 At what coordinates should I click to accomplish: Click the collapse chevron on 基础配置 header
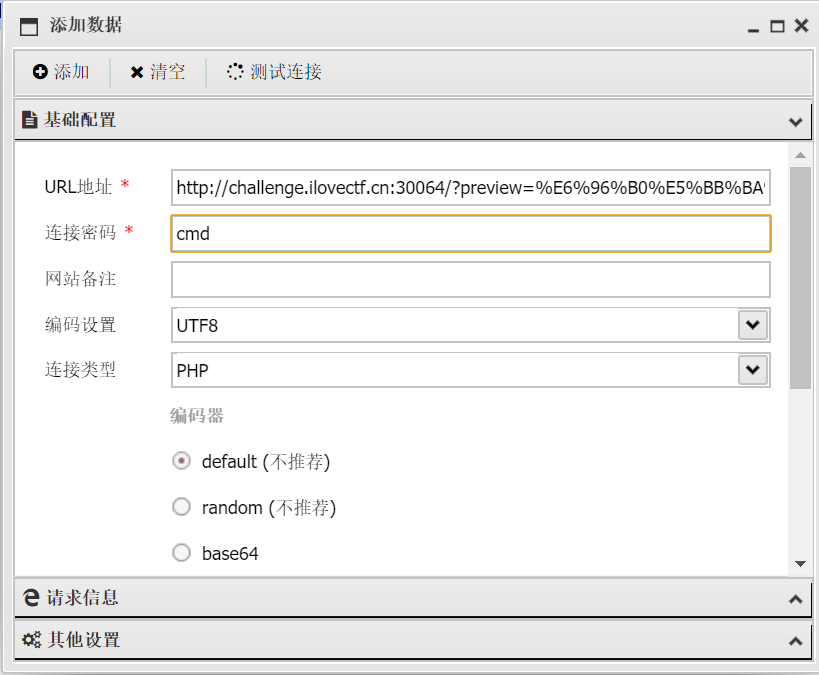point(795,122)
